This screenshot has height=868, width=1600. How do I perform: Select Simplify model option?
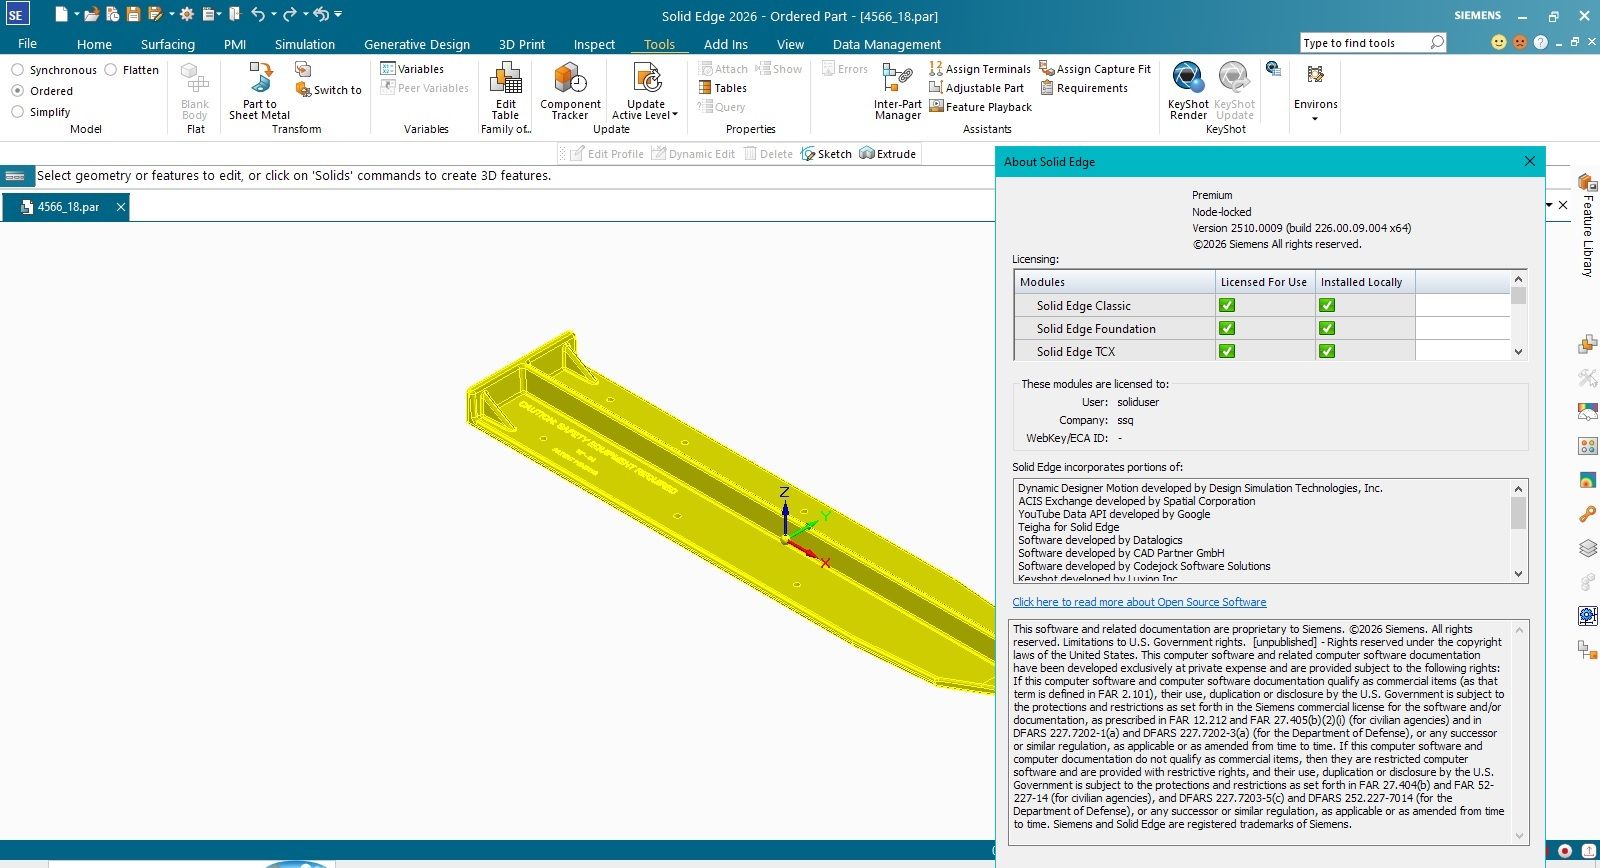(41, 112)
